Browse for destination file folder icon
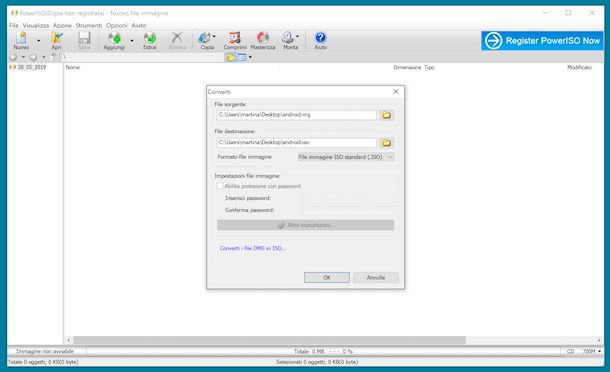This screenshot has width=610, height=372. point(386,143)
